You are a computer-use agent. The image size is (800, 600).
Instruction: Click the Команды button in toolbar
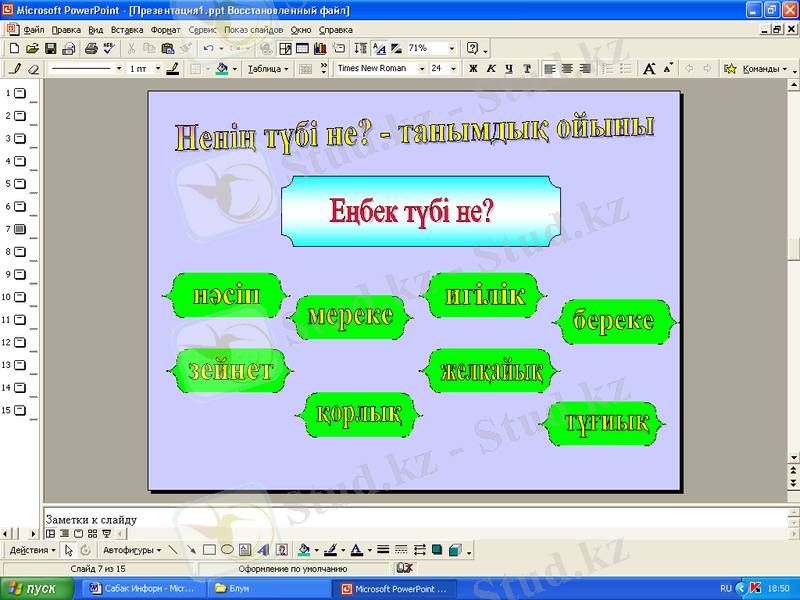[762, 69]
